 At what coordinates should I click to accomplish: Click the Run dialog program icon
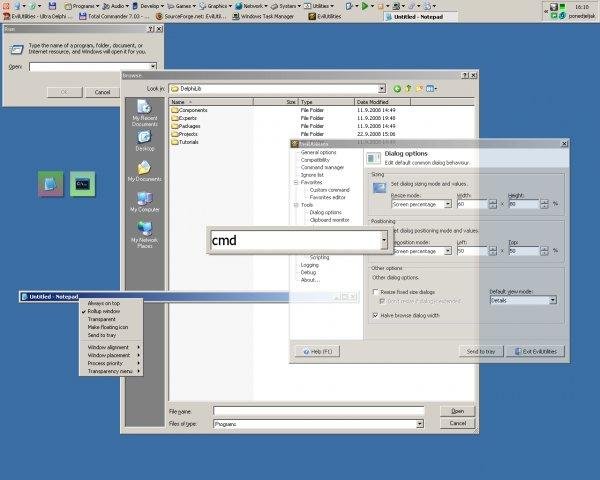[16, 49]
